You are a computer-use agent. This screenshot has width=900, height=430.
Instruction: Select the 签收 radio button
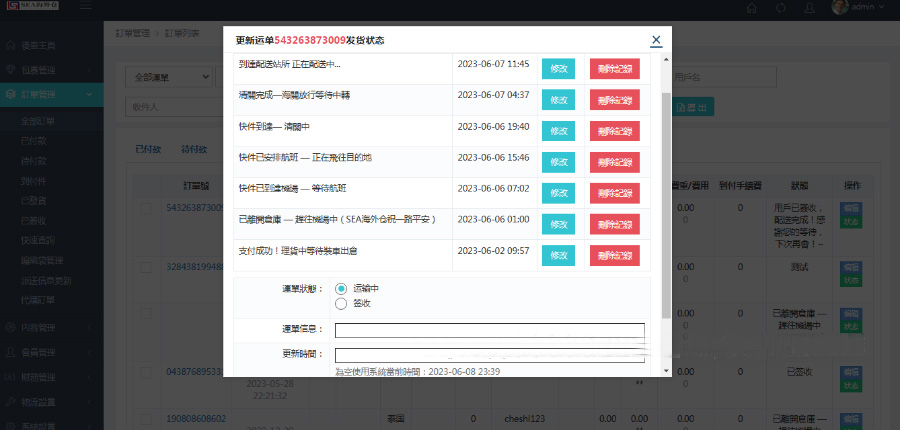[x=341, y=303]
